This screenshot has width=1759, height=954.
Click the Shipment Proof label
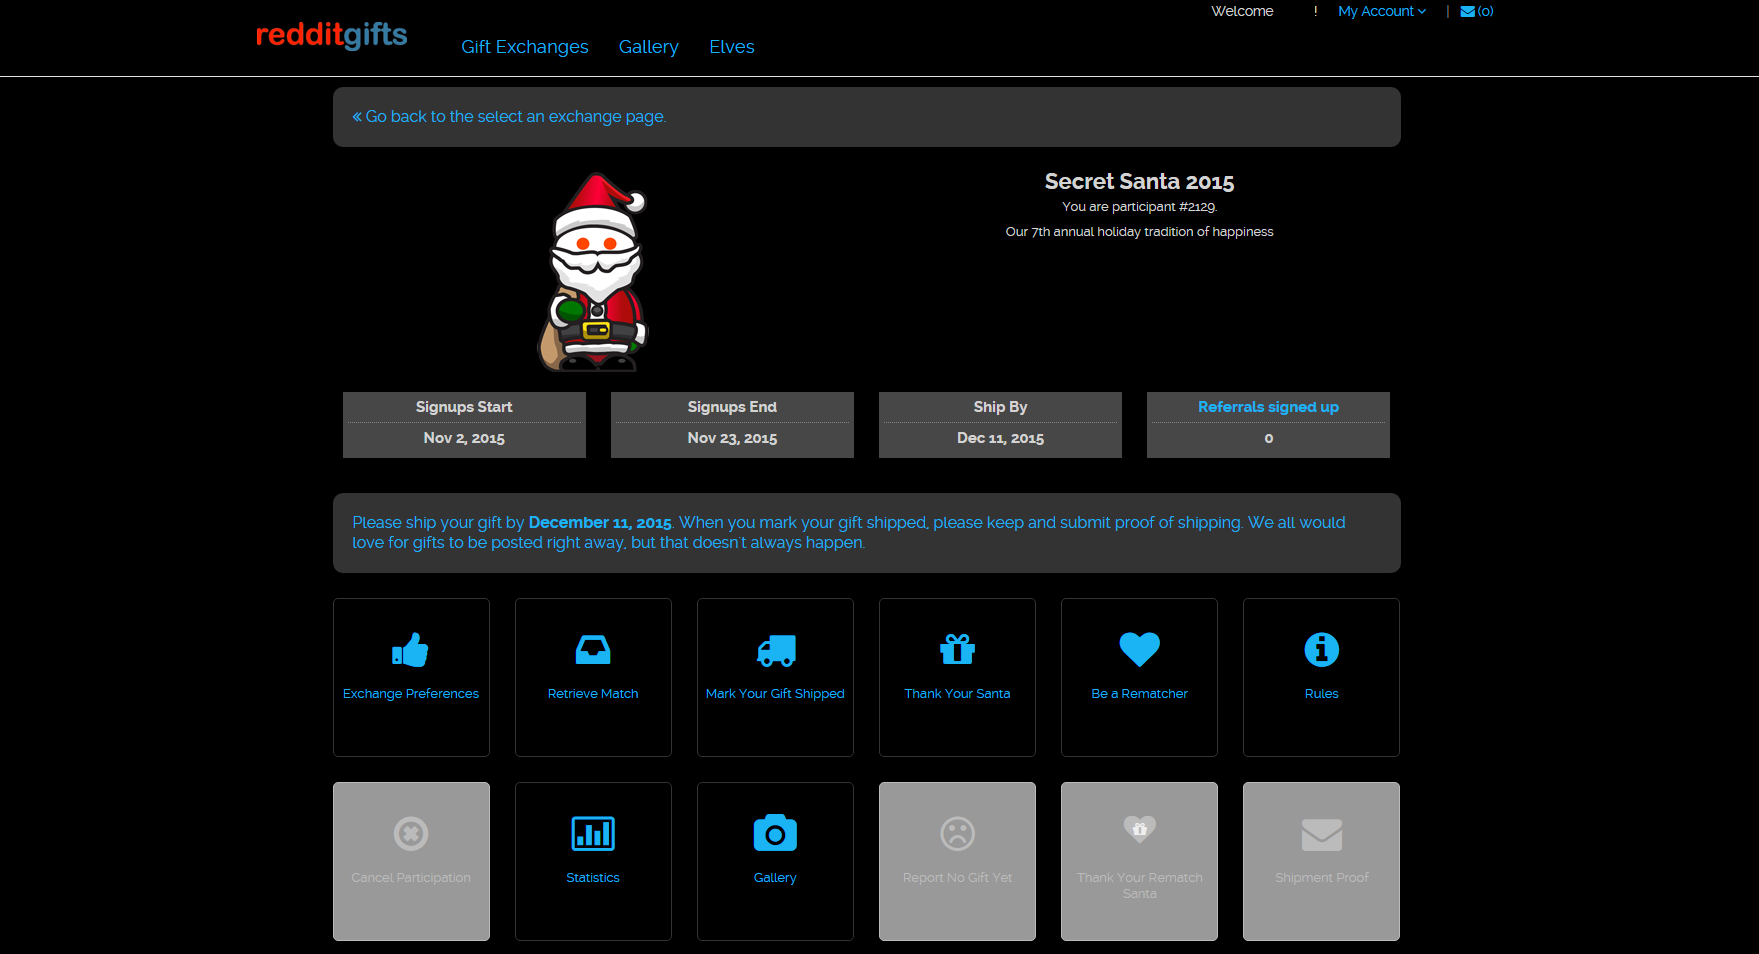[x=1322, y=878]
